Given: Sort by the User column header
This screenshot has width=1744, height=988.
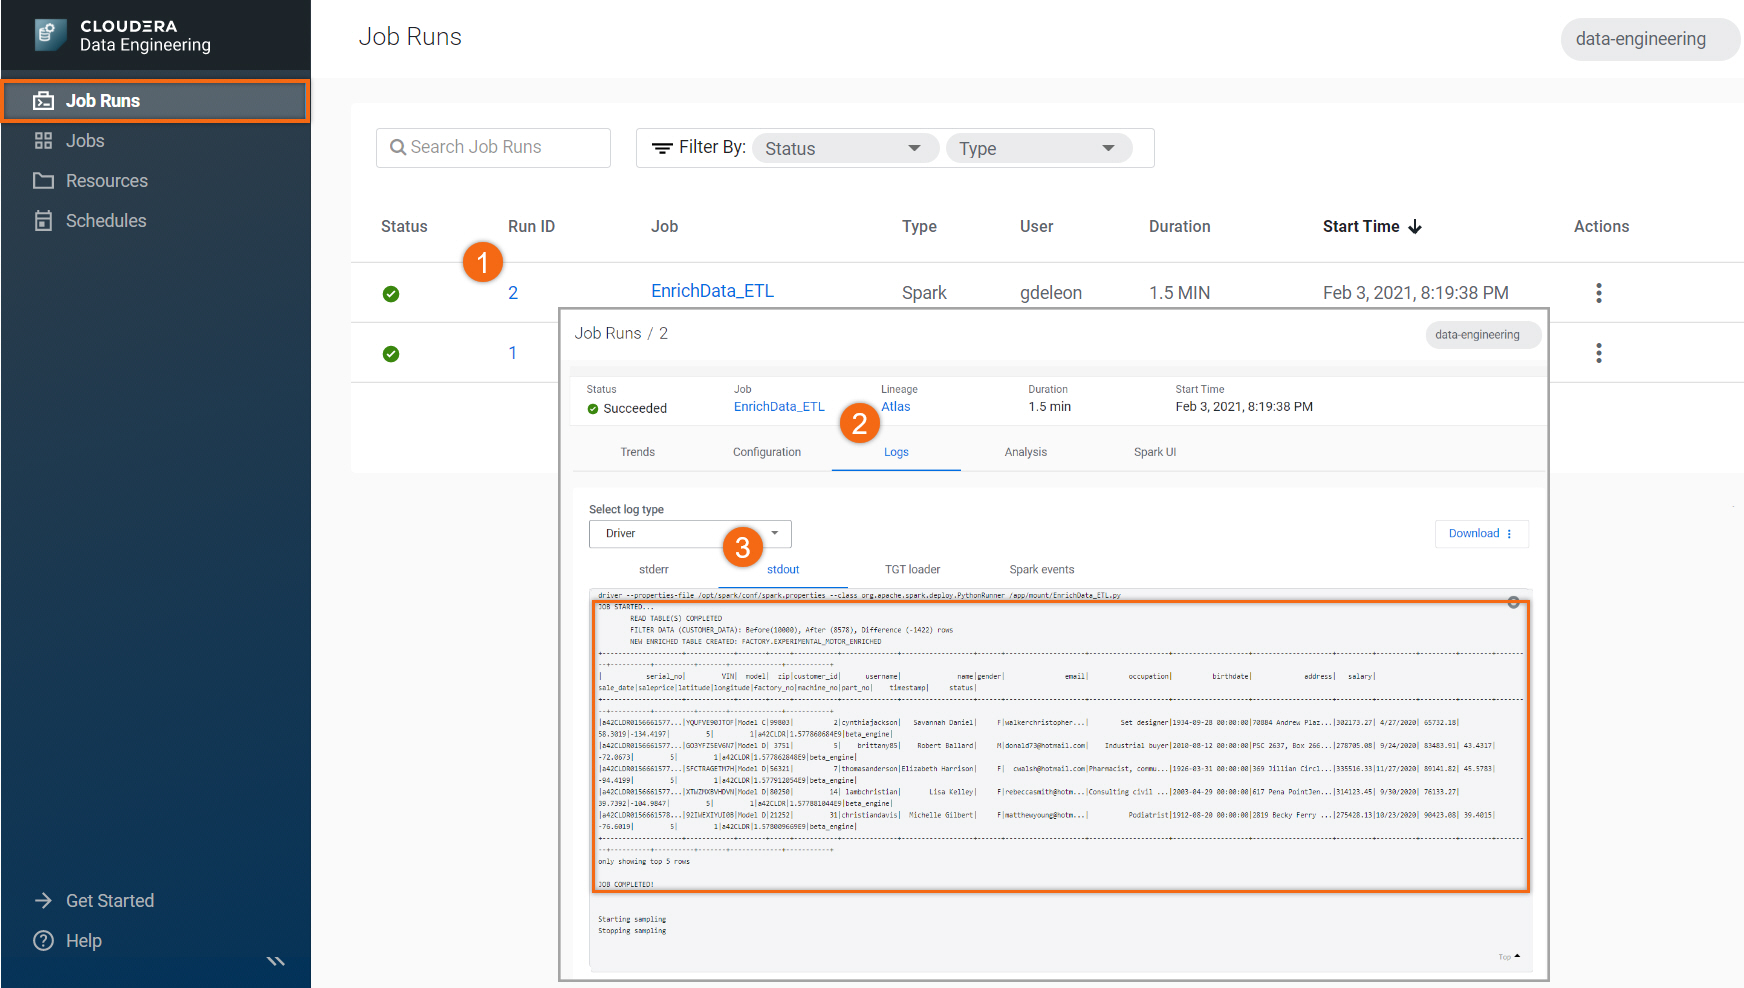Looking at the screenshot, I should point(1036,227).
